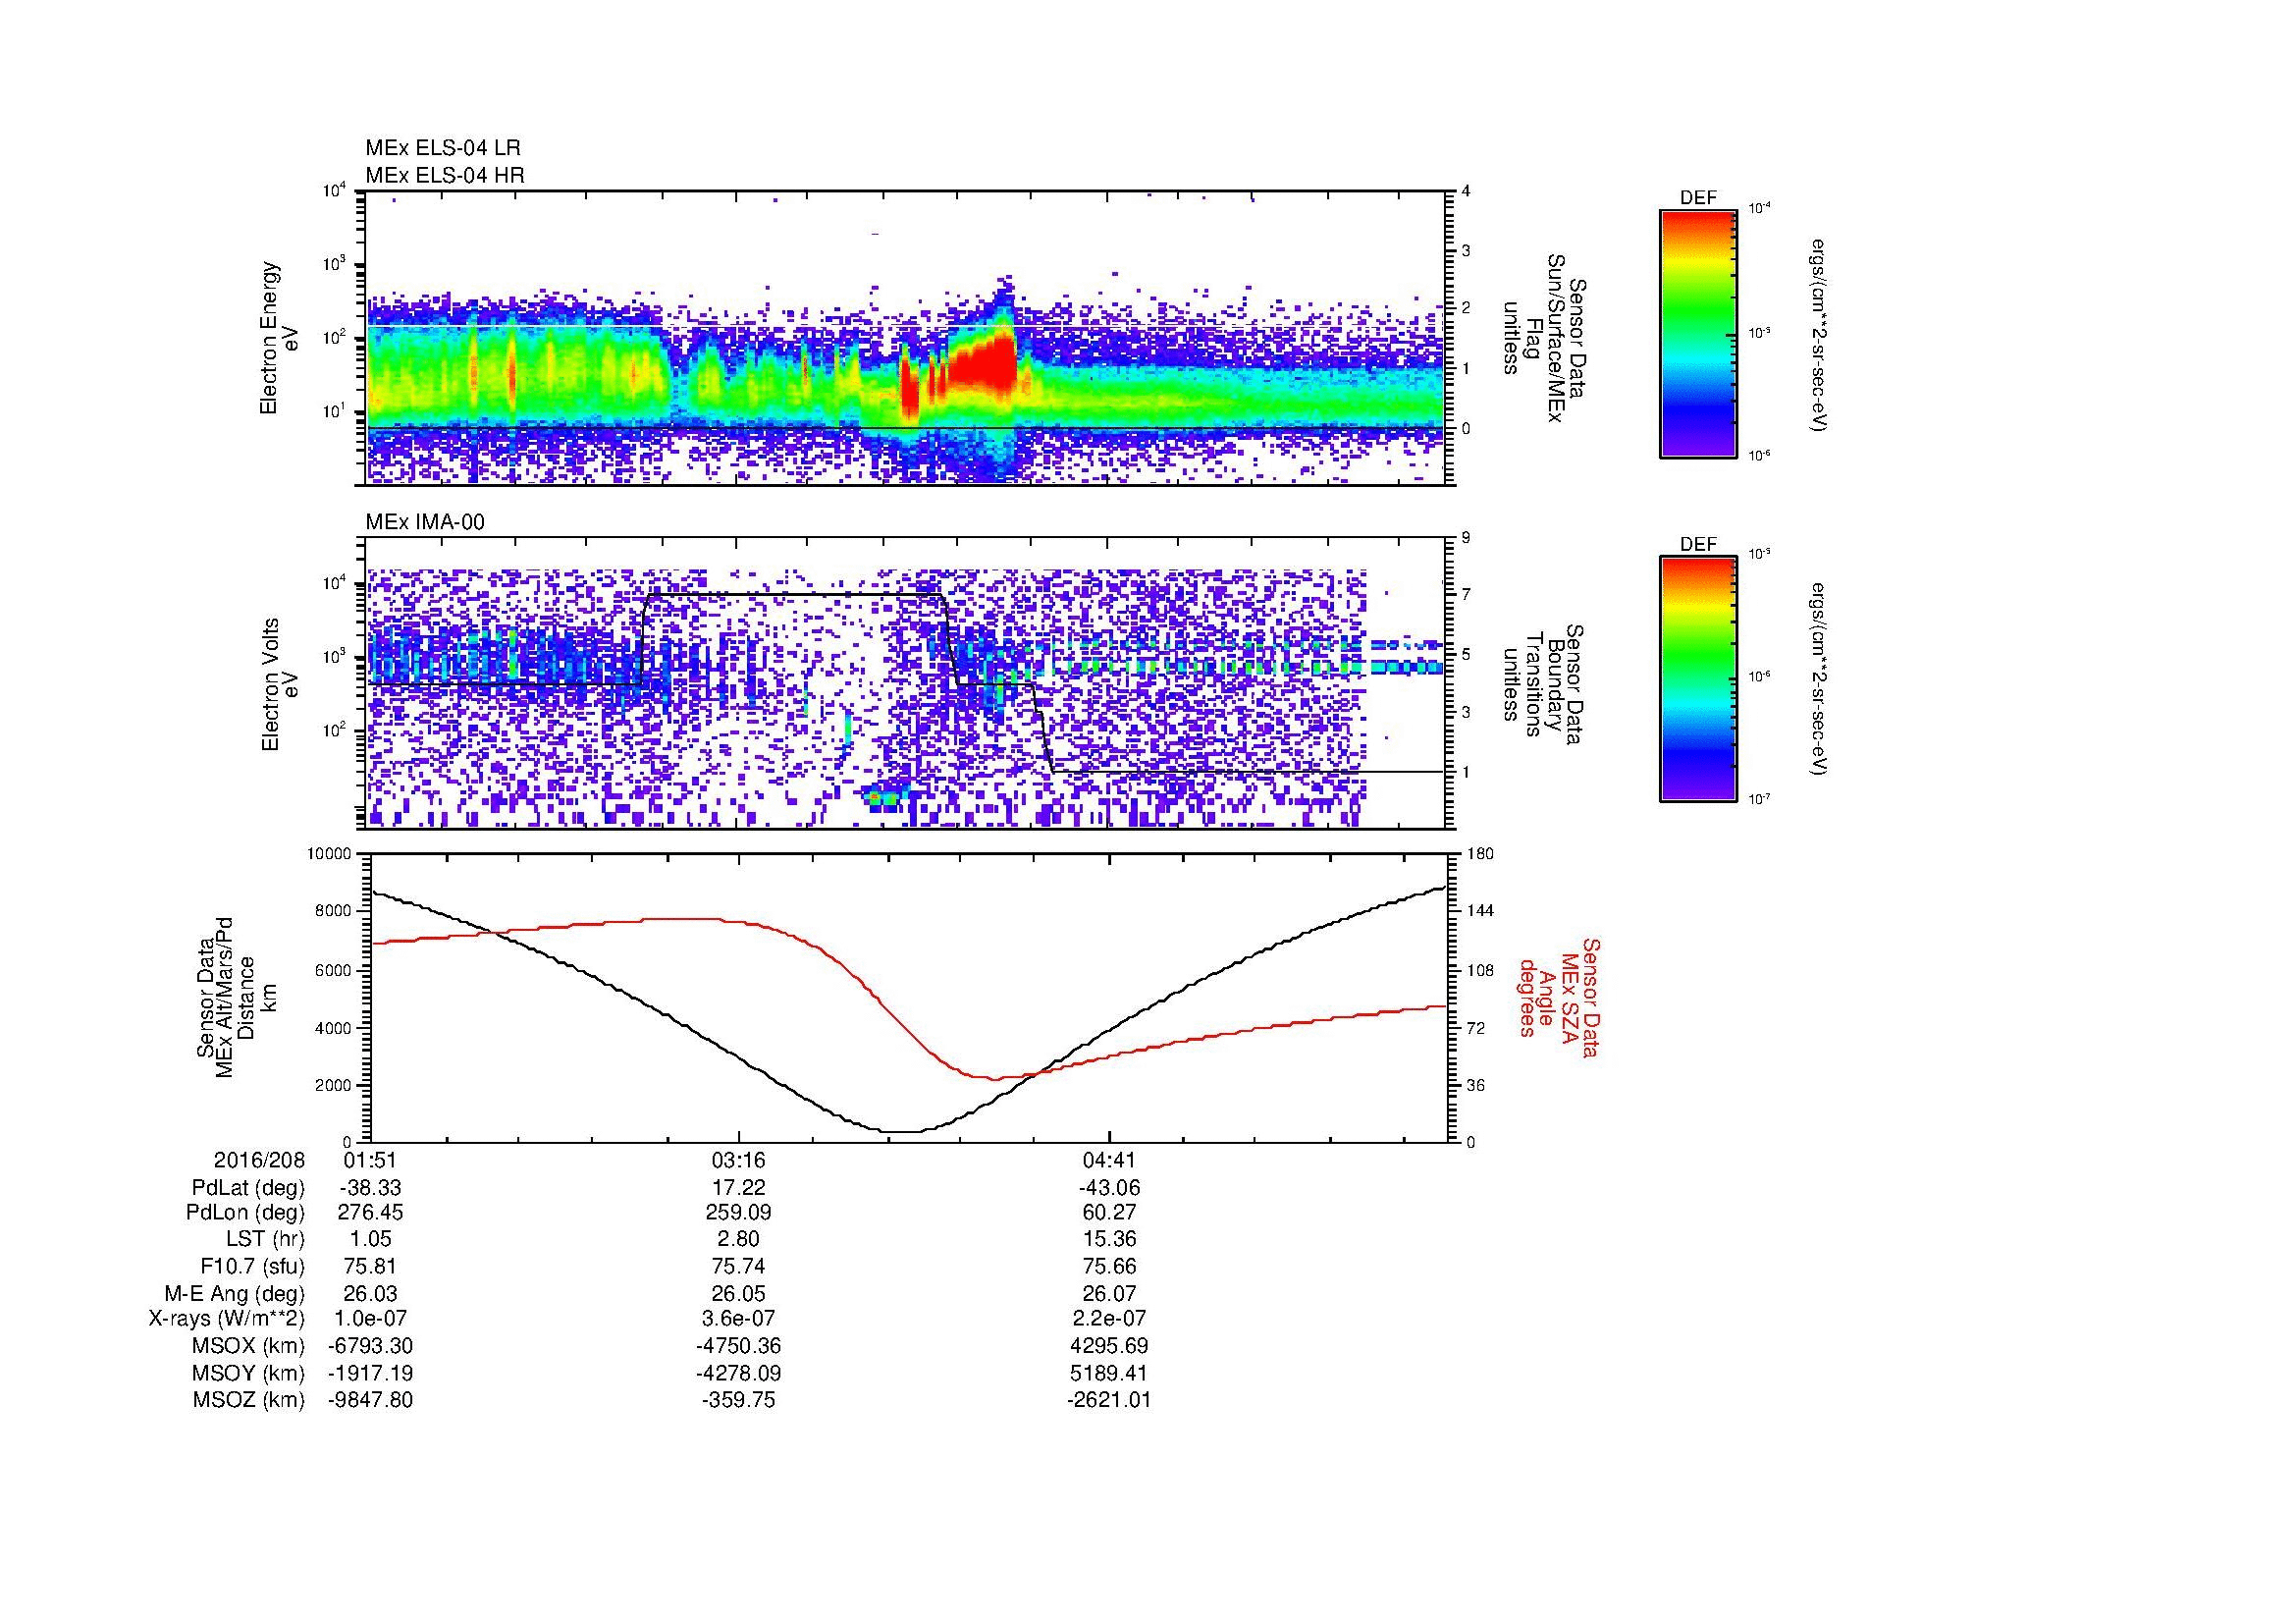The image size is (2296, 1623).
Task: Click the M-E Ang value 26.03
Action: tap(370, 1293)
